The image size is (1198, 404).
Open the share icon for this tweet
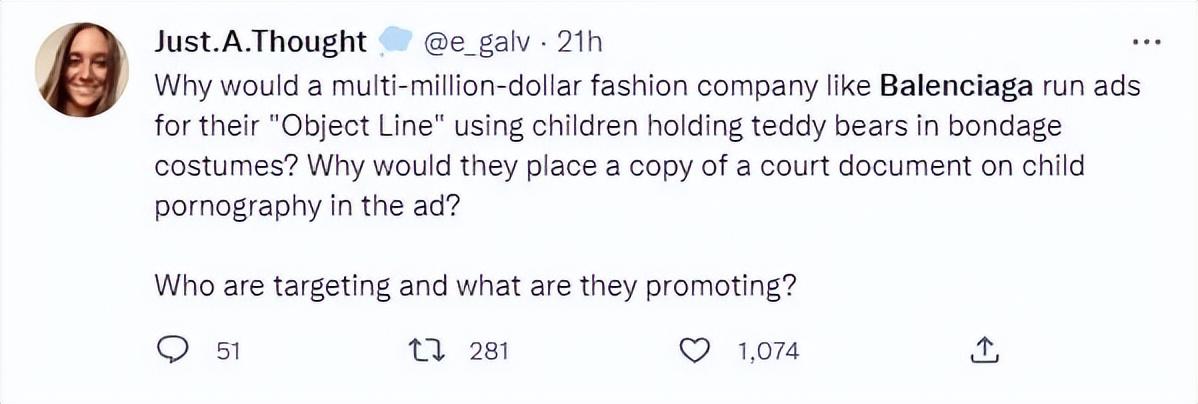984,350
